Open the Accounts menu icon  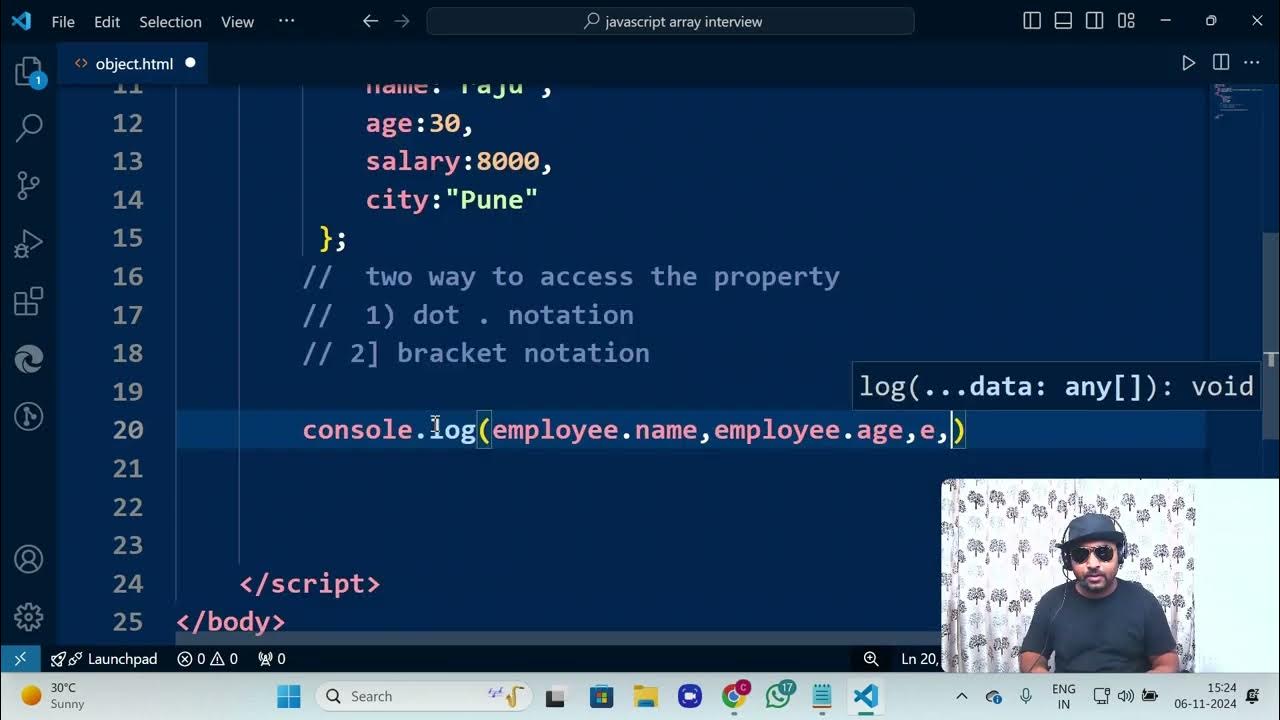click(x=28, y=559)
